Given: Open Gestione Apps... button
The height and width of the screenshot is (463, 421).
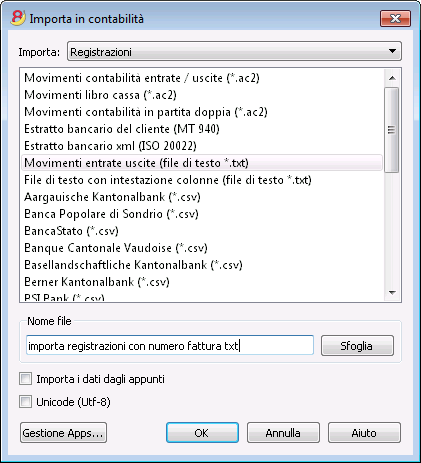Looking at the screenshot, I should point(63,433).
